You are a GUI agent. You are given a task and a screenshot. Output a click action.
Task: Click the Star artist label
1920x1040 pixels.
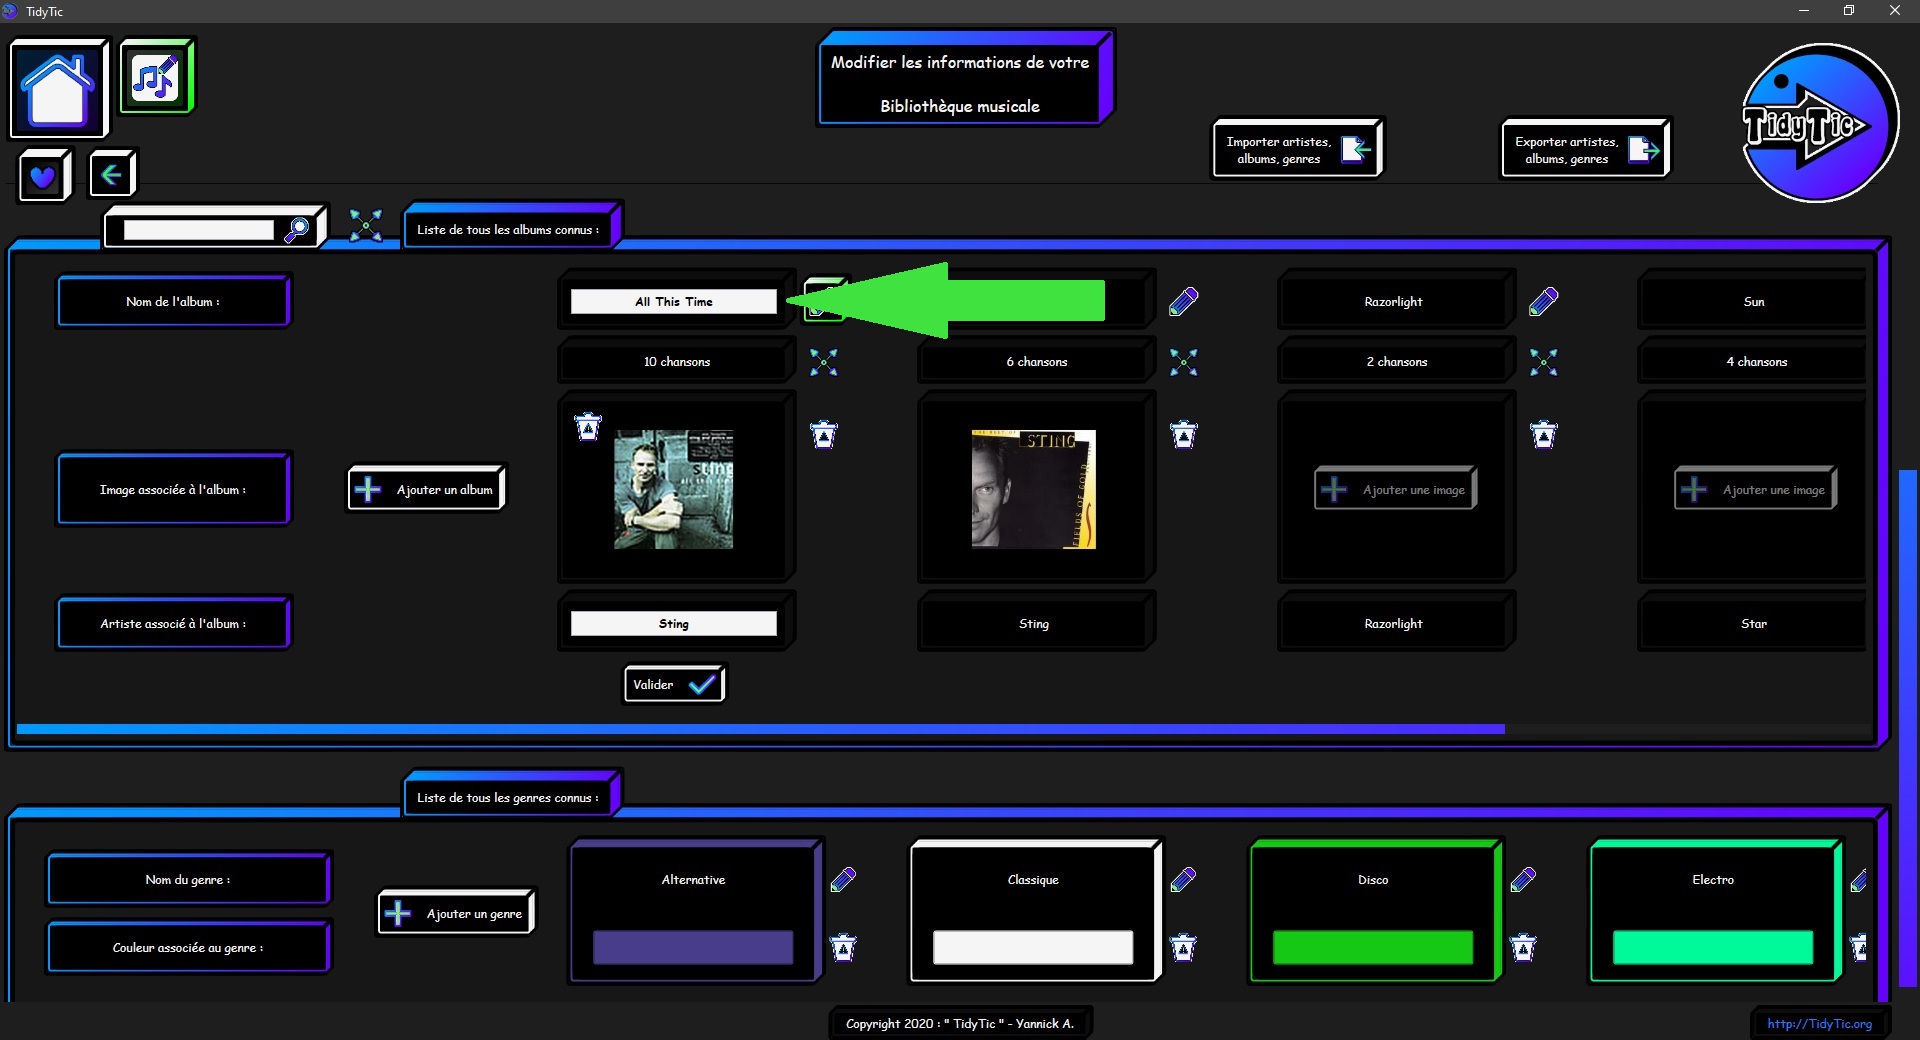(1753, 623)
